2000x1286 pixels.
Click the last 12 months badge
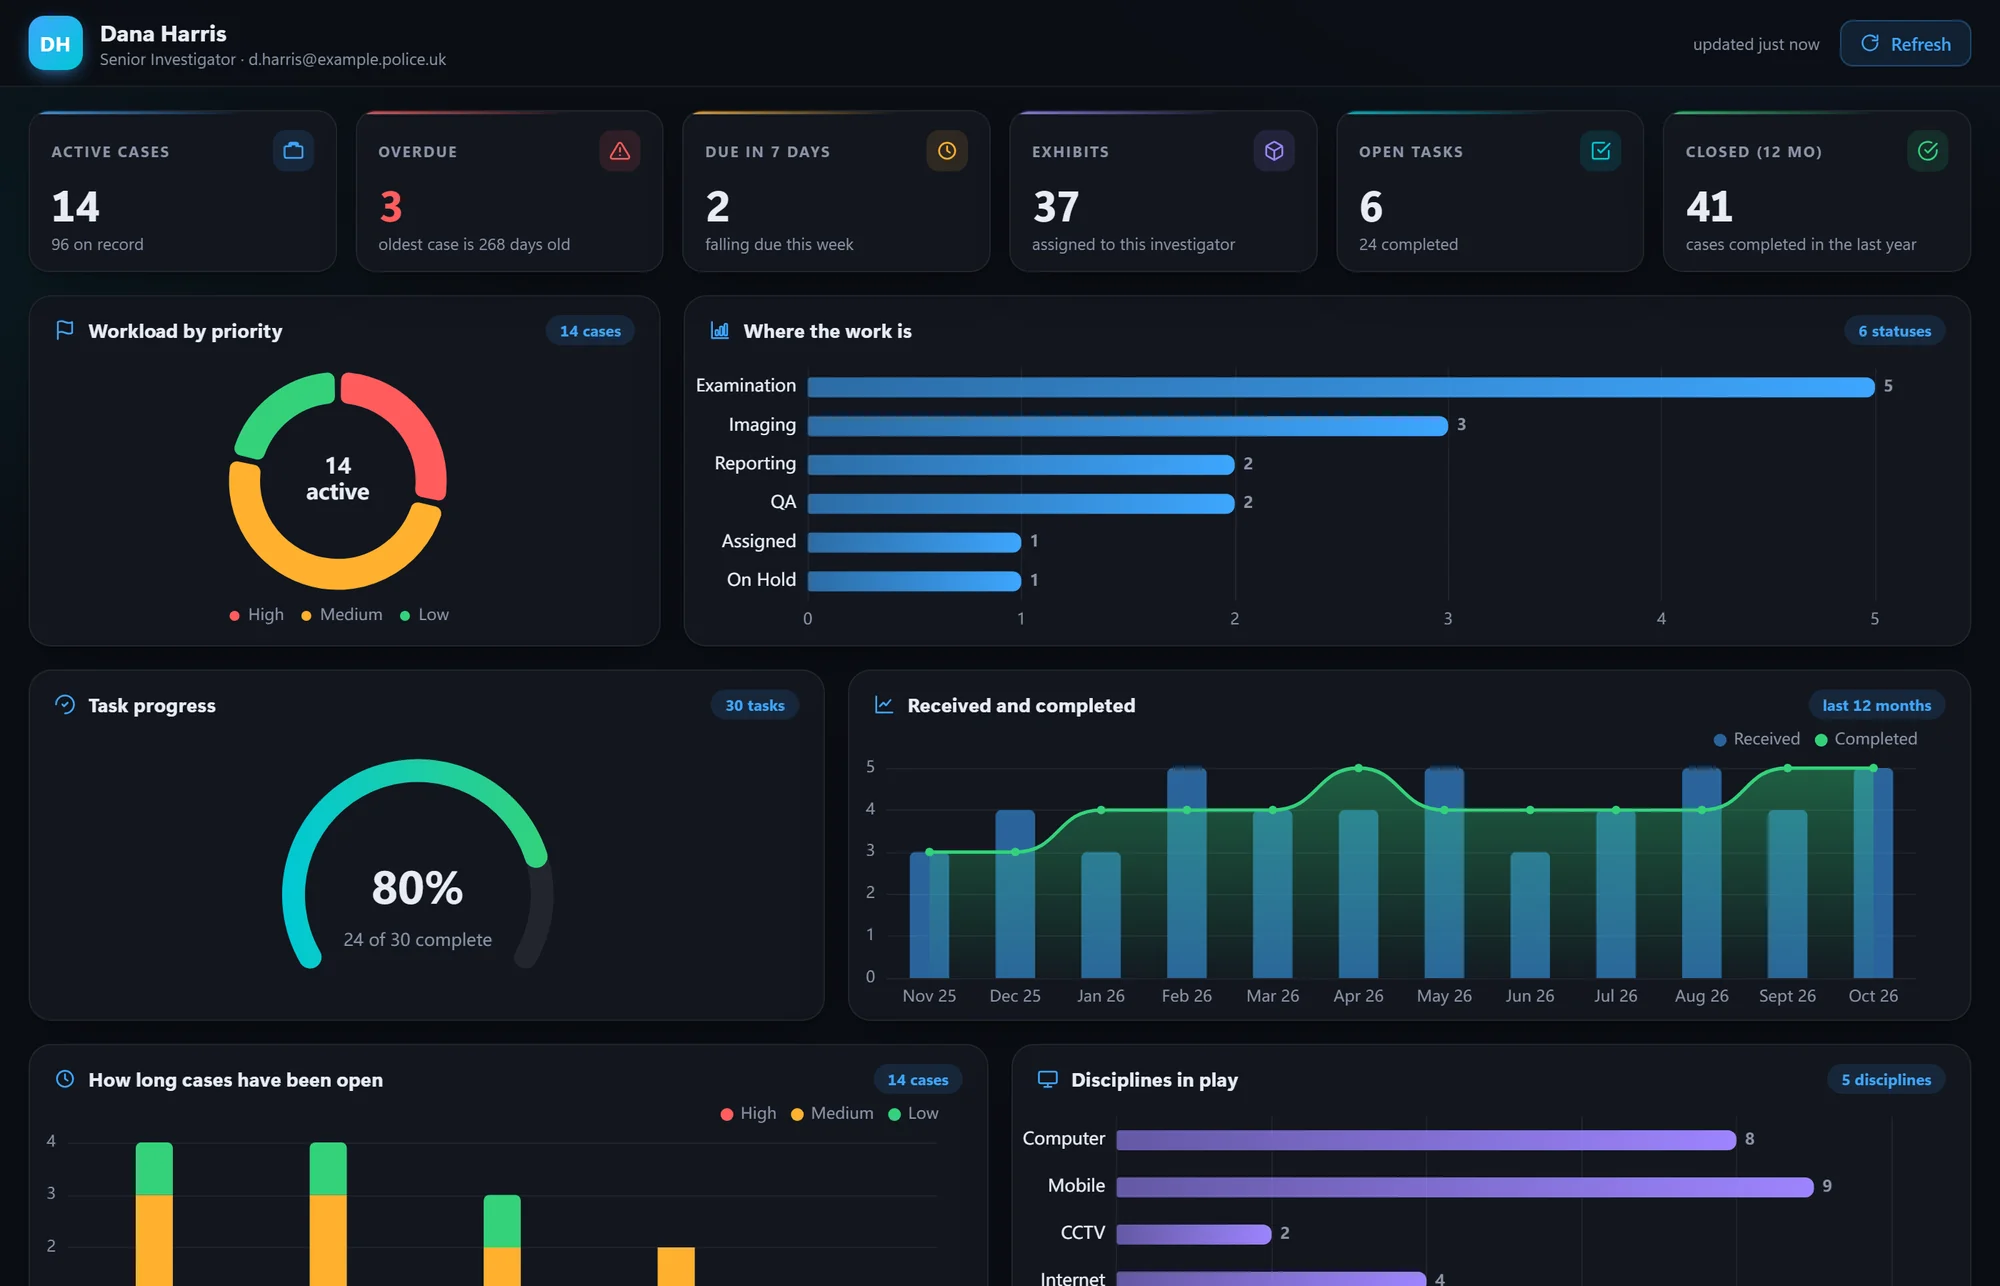1876,705
